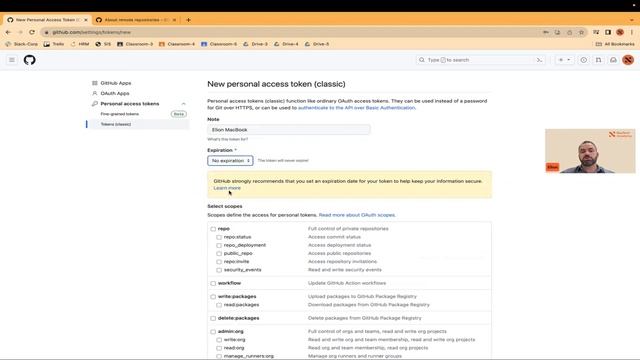Open Chrome profile avatar in toolbar
Screen dimensions: 640x360
click(x=620, y=32)
